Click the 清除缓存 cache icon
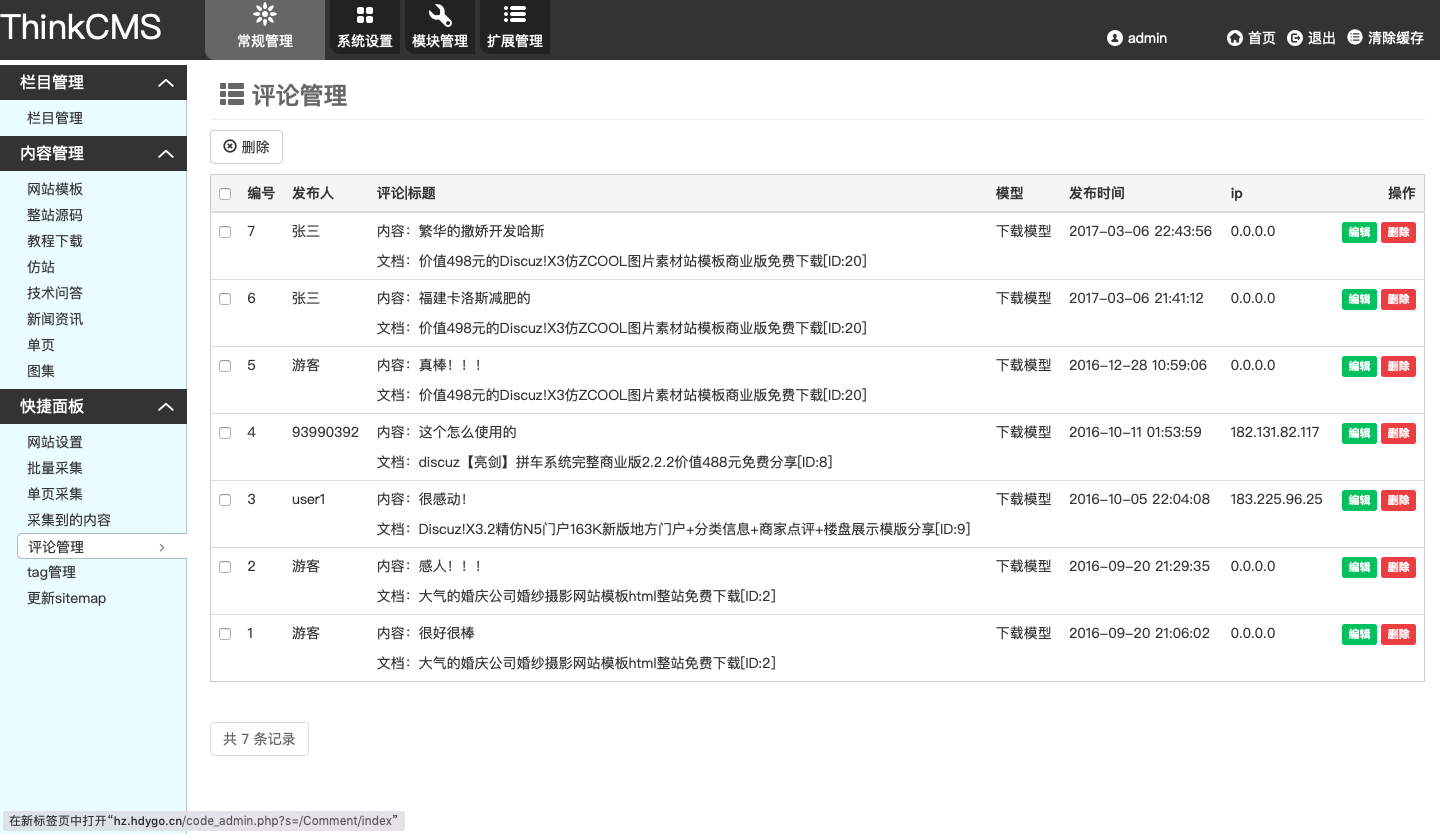 (1355, 38)
